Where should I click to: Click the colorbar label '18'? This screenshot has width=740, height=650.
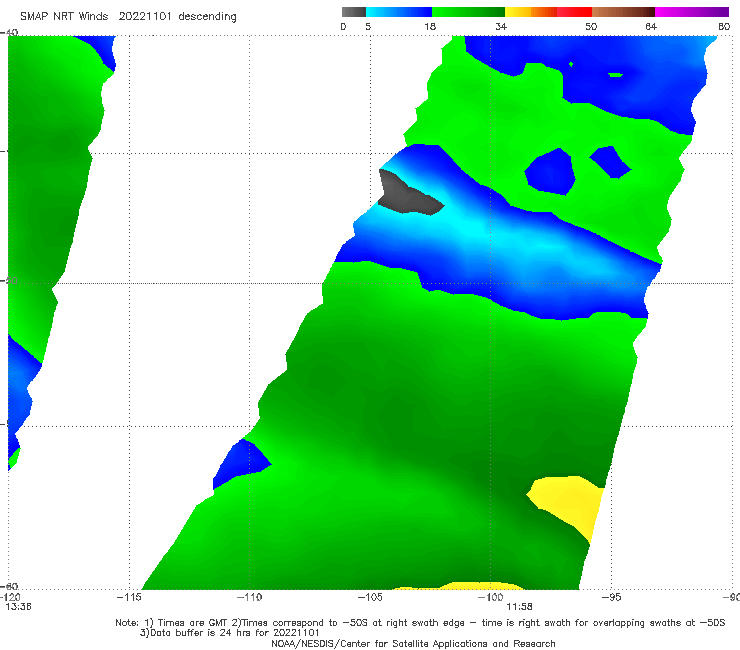pyautogui.click(x=430, y=27)
